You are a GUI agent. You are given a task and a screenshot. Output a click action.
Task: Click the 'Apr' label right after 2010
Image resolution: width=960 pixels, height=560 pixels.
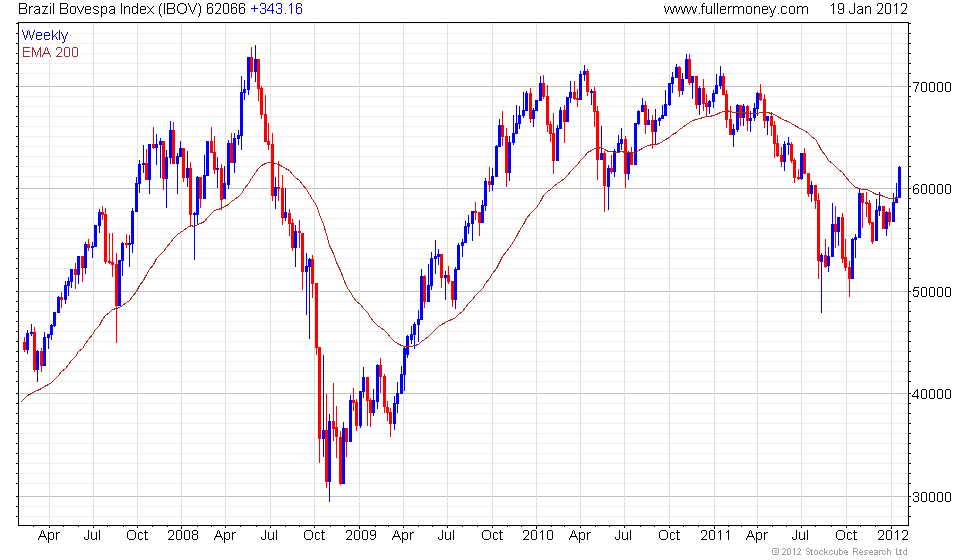[x=580, y=536]
